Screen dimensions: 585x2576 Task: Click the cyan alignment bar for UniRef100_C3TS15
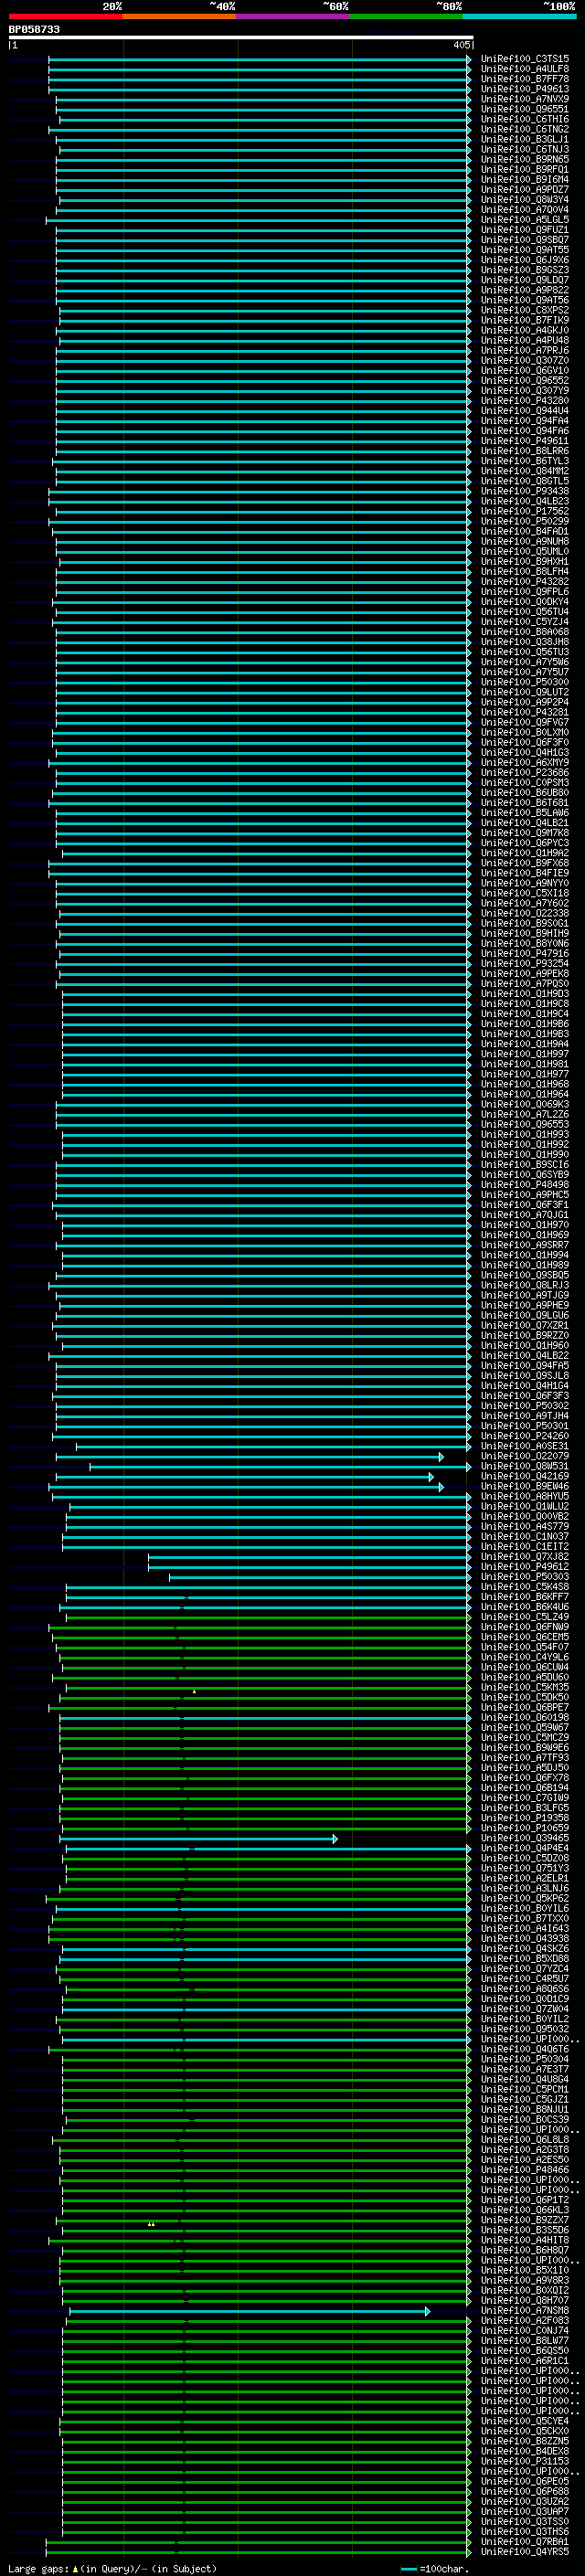click(x=259, y=59)
